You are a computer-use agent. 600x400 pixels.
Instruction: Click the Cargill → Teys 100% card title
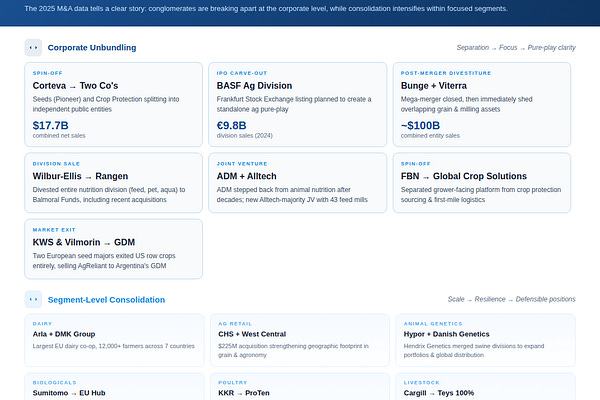click(439, 393)
